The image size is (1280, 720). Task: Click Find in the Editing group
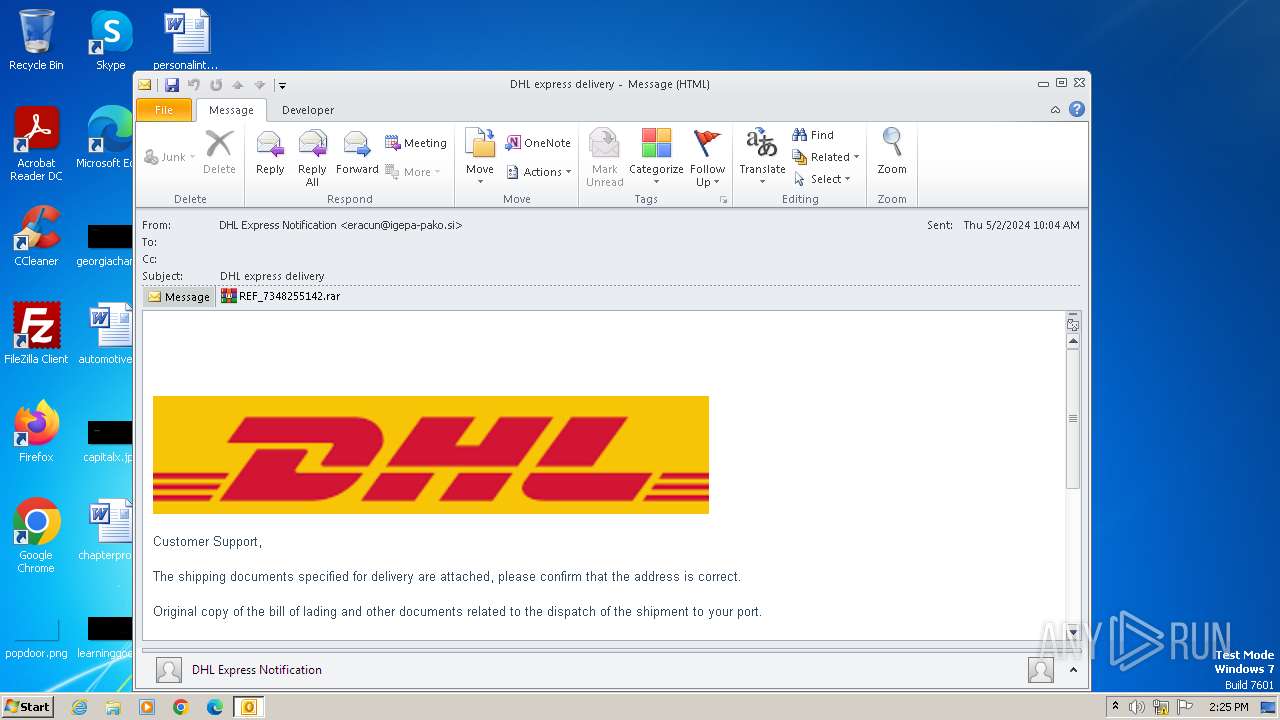pos(813,135)
